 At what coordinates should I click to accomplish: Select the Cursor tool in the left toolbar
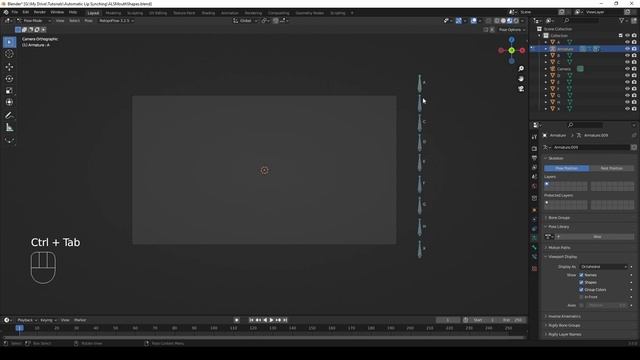pos(9,54)
